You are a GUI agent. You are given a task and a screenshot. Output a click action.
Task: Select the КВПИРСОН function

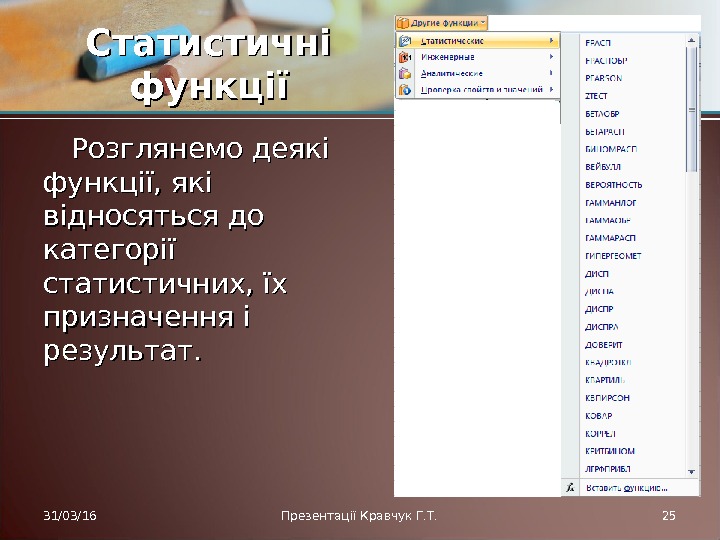coord(607,399)
